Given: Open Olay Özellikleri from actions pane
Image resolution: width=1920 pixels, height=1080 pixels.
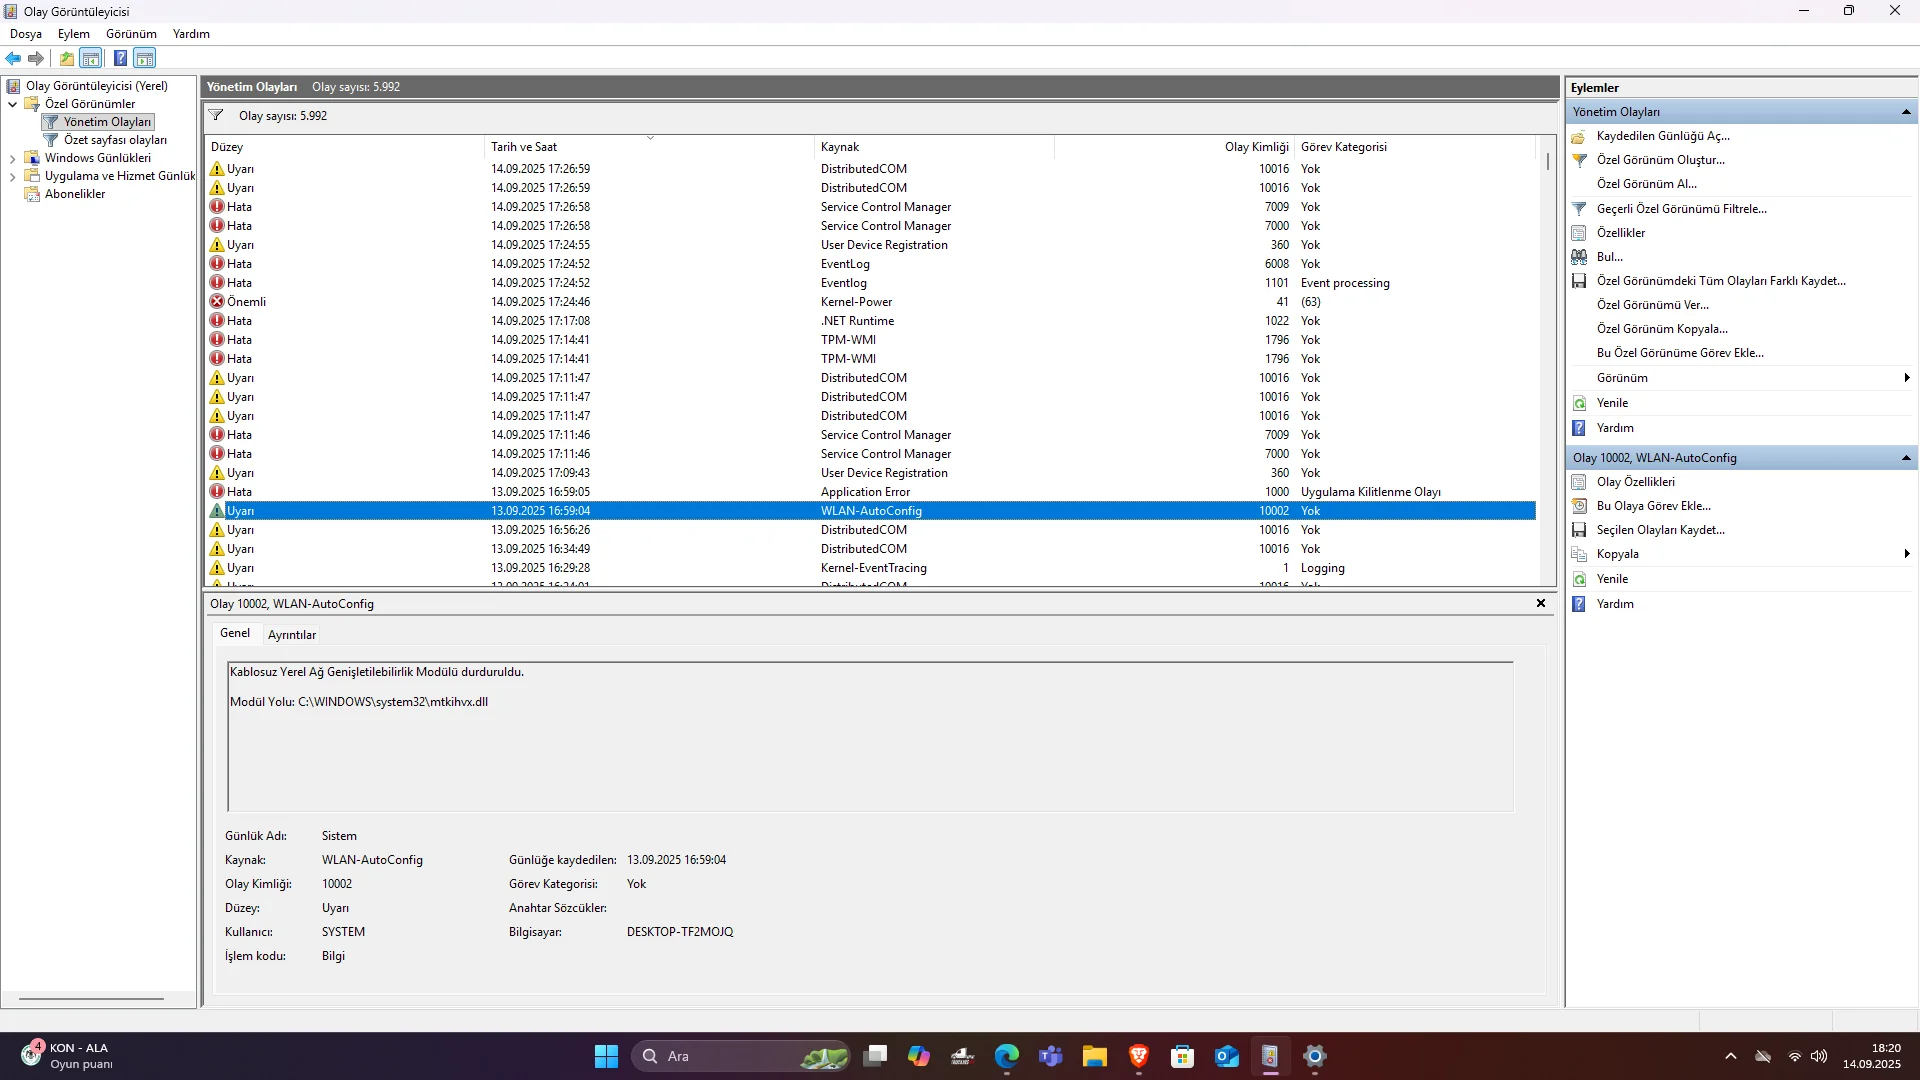Looking at the screenshot, I should pos(1635,482).
